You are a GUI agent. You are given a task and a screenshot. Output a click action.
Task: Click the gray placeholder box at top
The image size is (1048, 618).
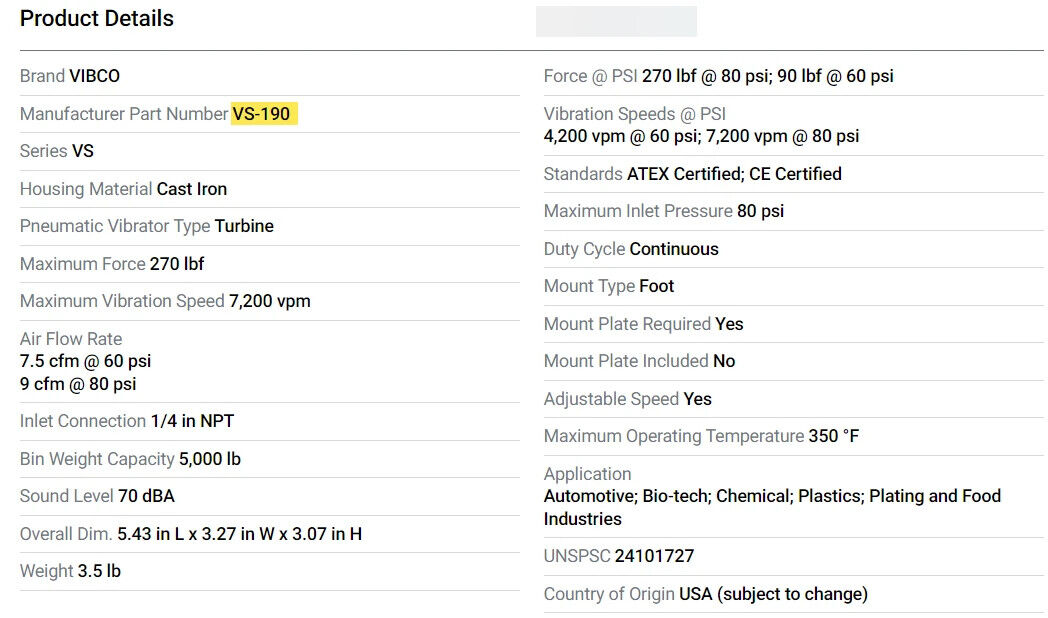pyautogui.click(x=616, y=21)
